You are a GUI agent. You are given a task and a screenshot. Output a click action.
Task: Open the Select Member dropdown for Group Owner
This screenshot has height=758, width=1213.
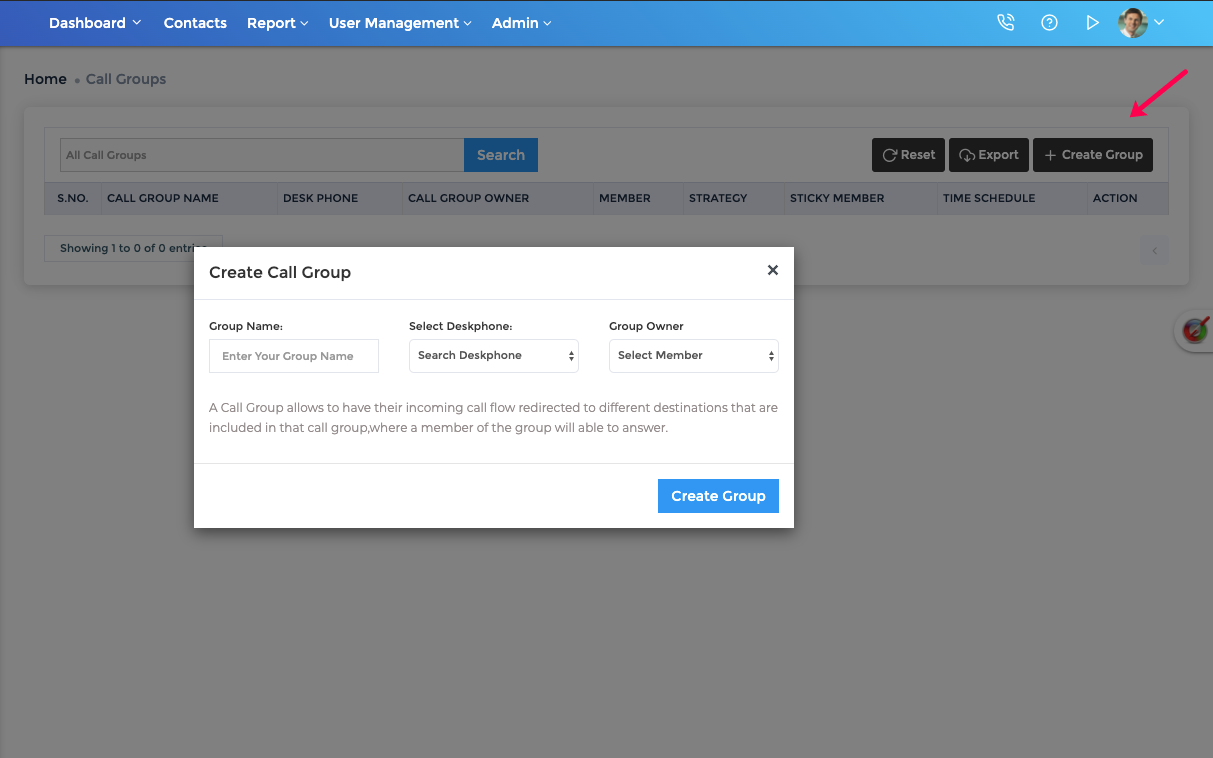pos(693,355)
